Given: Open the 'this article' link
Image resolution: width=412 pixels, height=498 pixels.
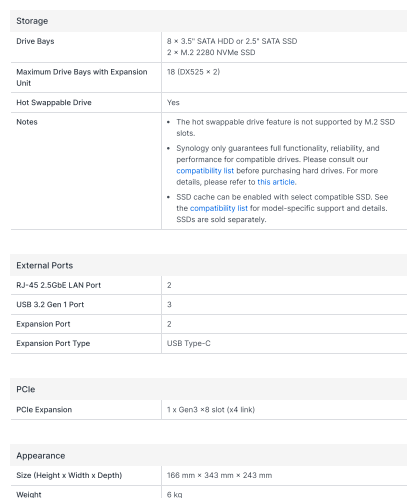Looking at the screenshot, I should coord(276,182).
